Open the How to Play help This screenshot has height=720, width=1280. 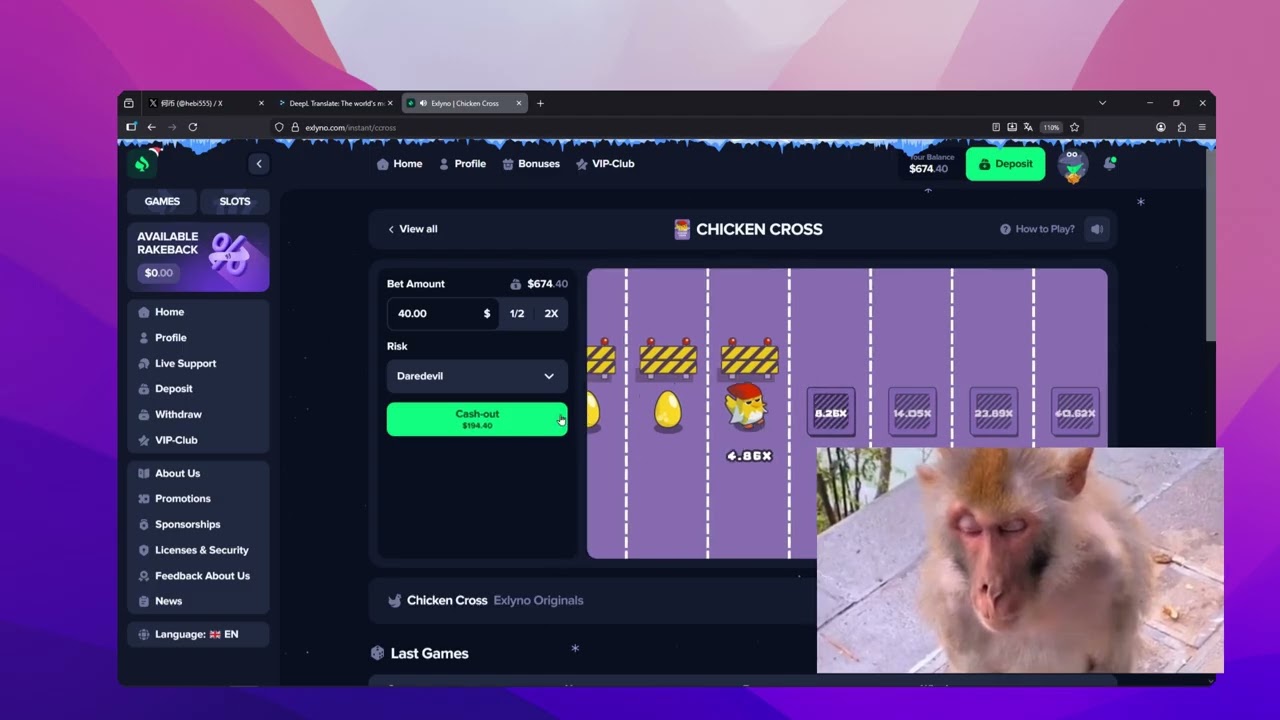tap(1037, 229)
